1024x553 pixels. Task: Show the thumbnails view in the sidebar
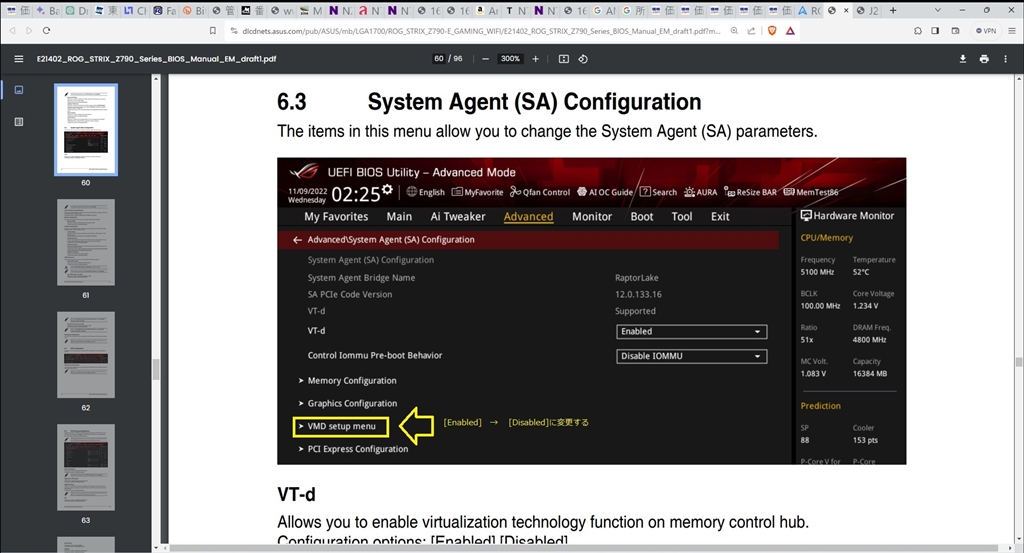coord(18,89)
